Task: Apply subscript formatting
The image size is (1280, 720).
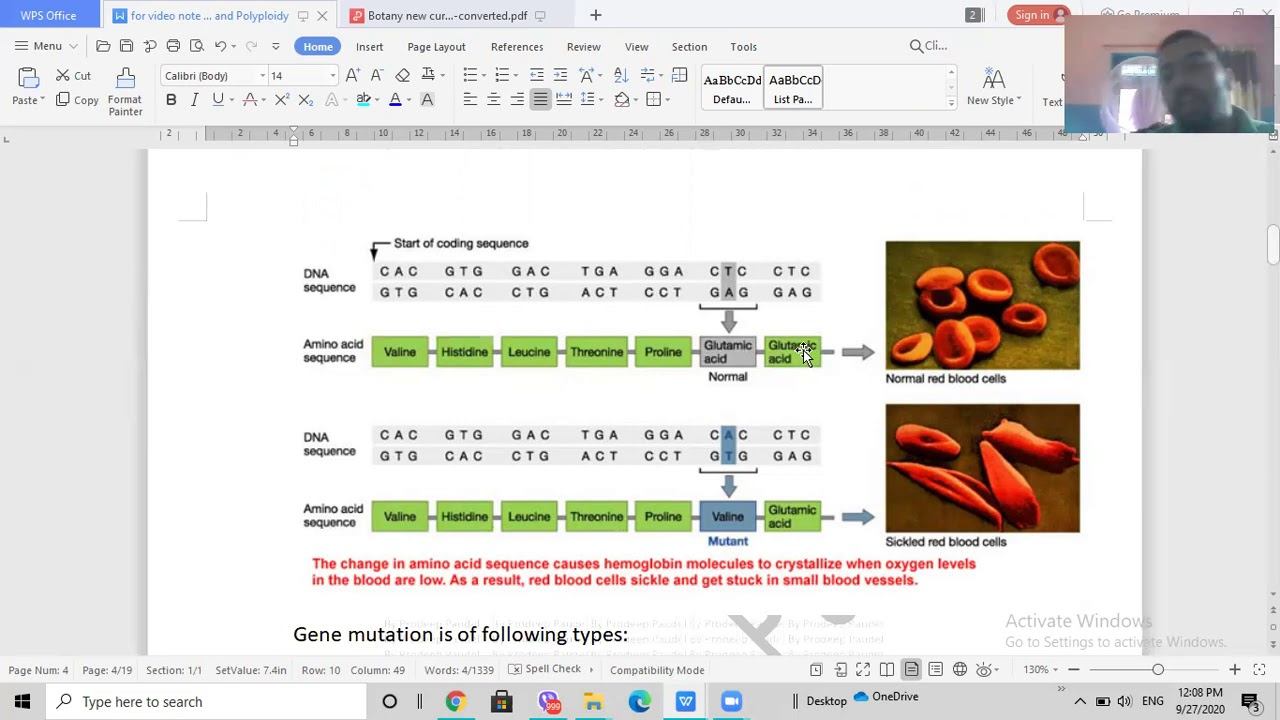Action: 306,99
